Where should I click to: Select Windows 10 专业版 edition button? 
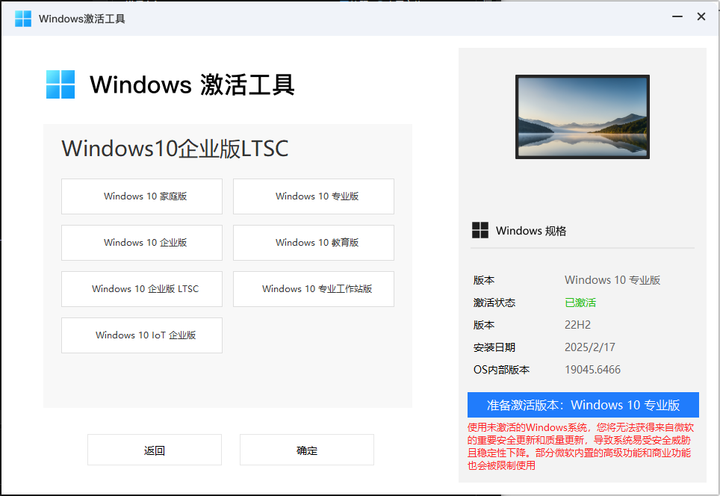click(x=313, y=197)
